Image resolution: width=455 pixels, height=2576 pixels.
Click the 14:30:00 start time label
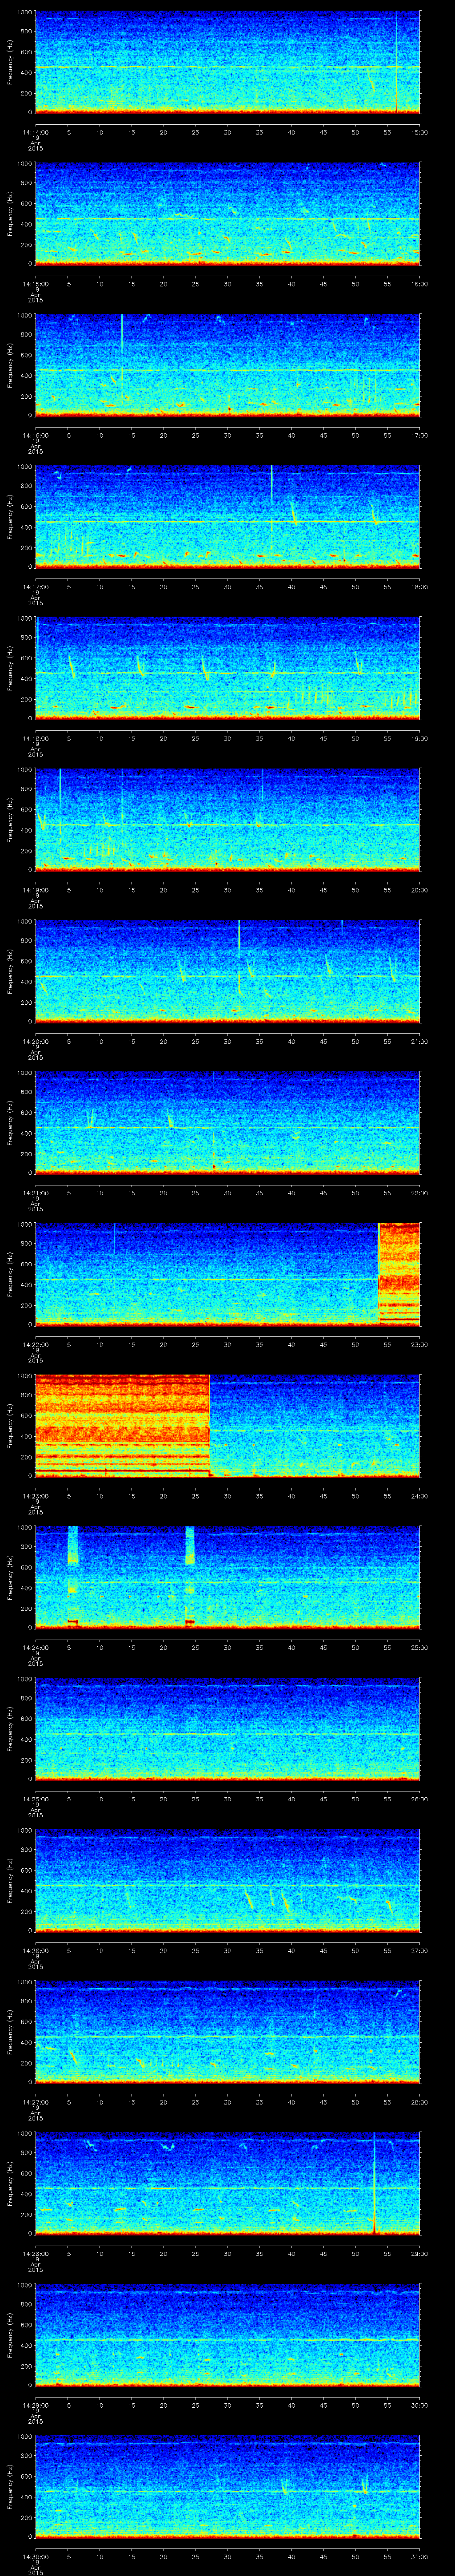(x=35, y=2556)
